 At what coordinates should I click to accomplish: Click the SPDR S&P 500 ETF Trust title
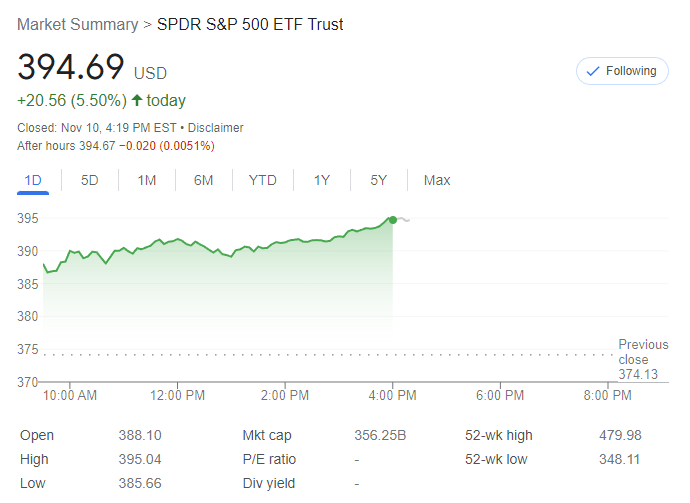coord(250,24)
